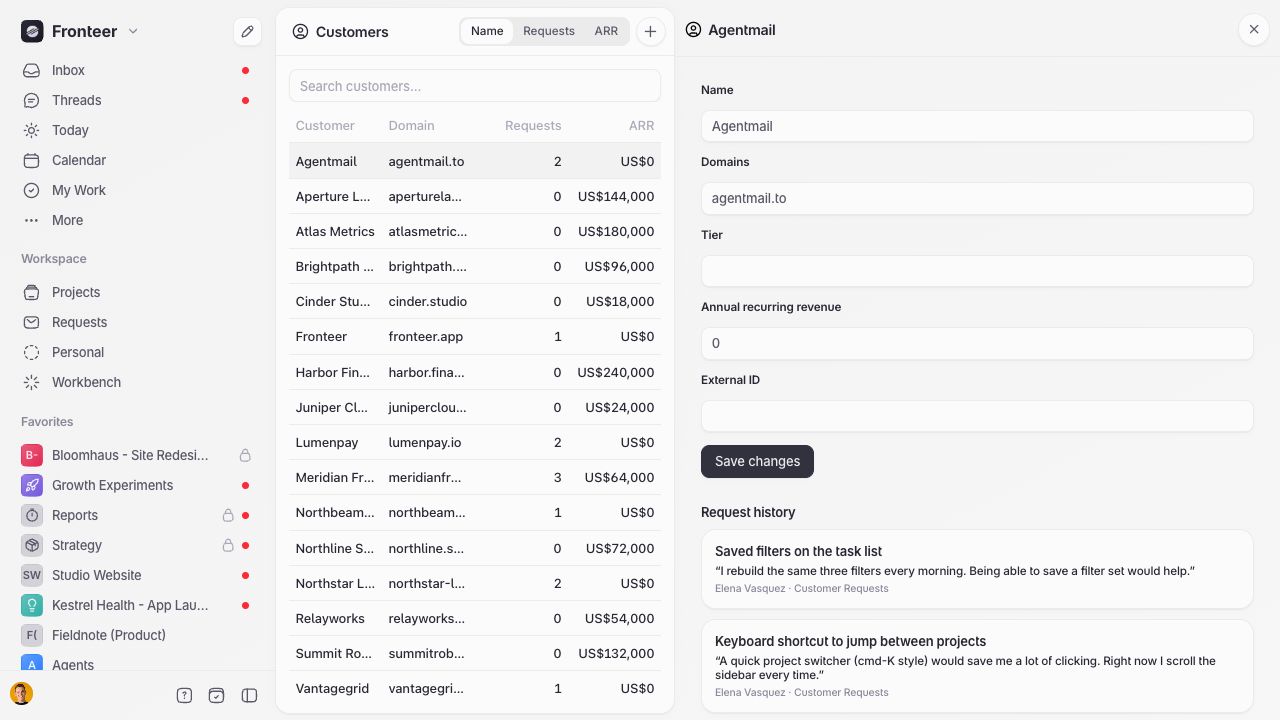Click the Name input field

[977, 126]
